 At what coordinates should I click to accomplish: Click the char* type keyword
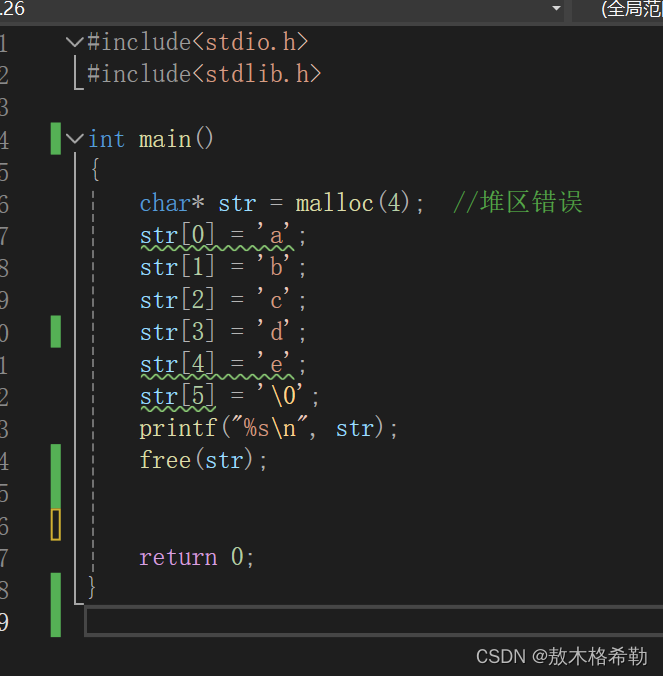(172, 203)
